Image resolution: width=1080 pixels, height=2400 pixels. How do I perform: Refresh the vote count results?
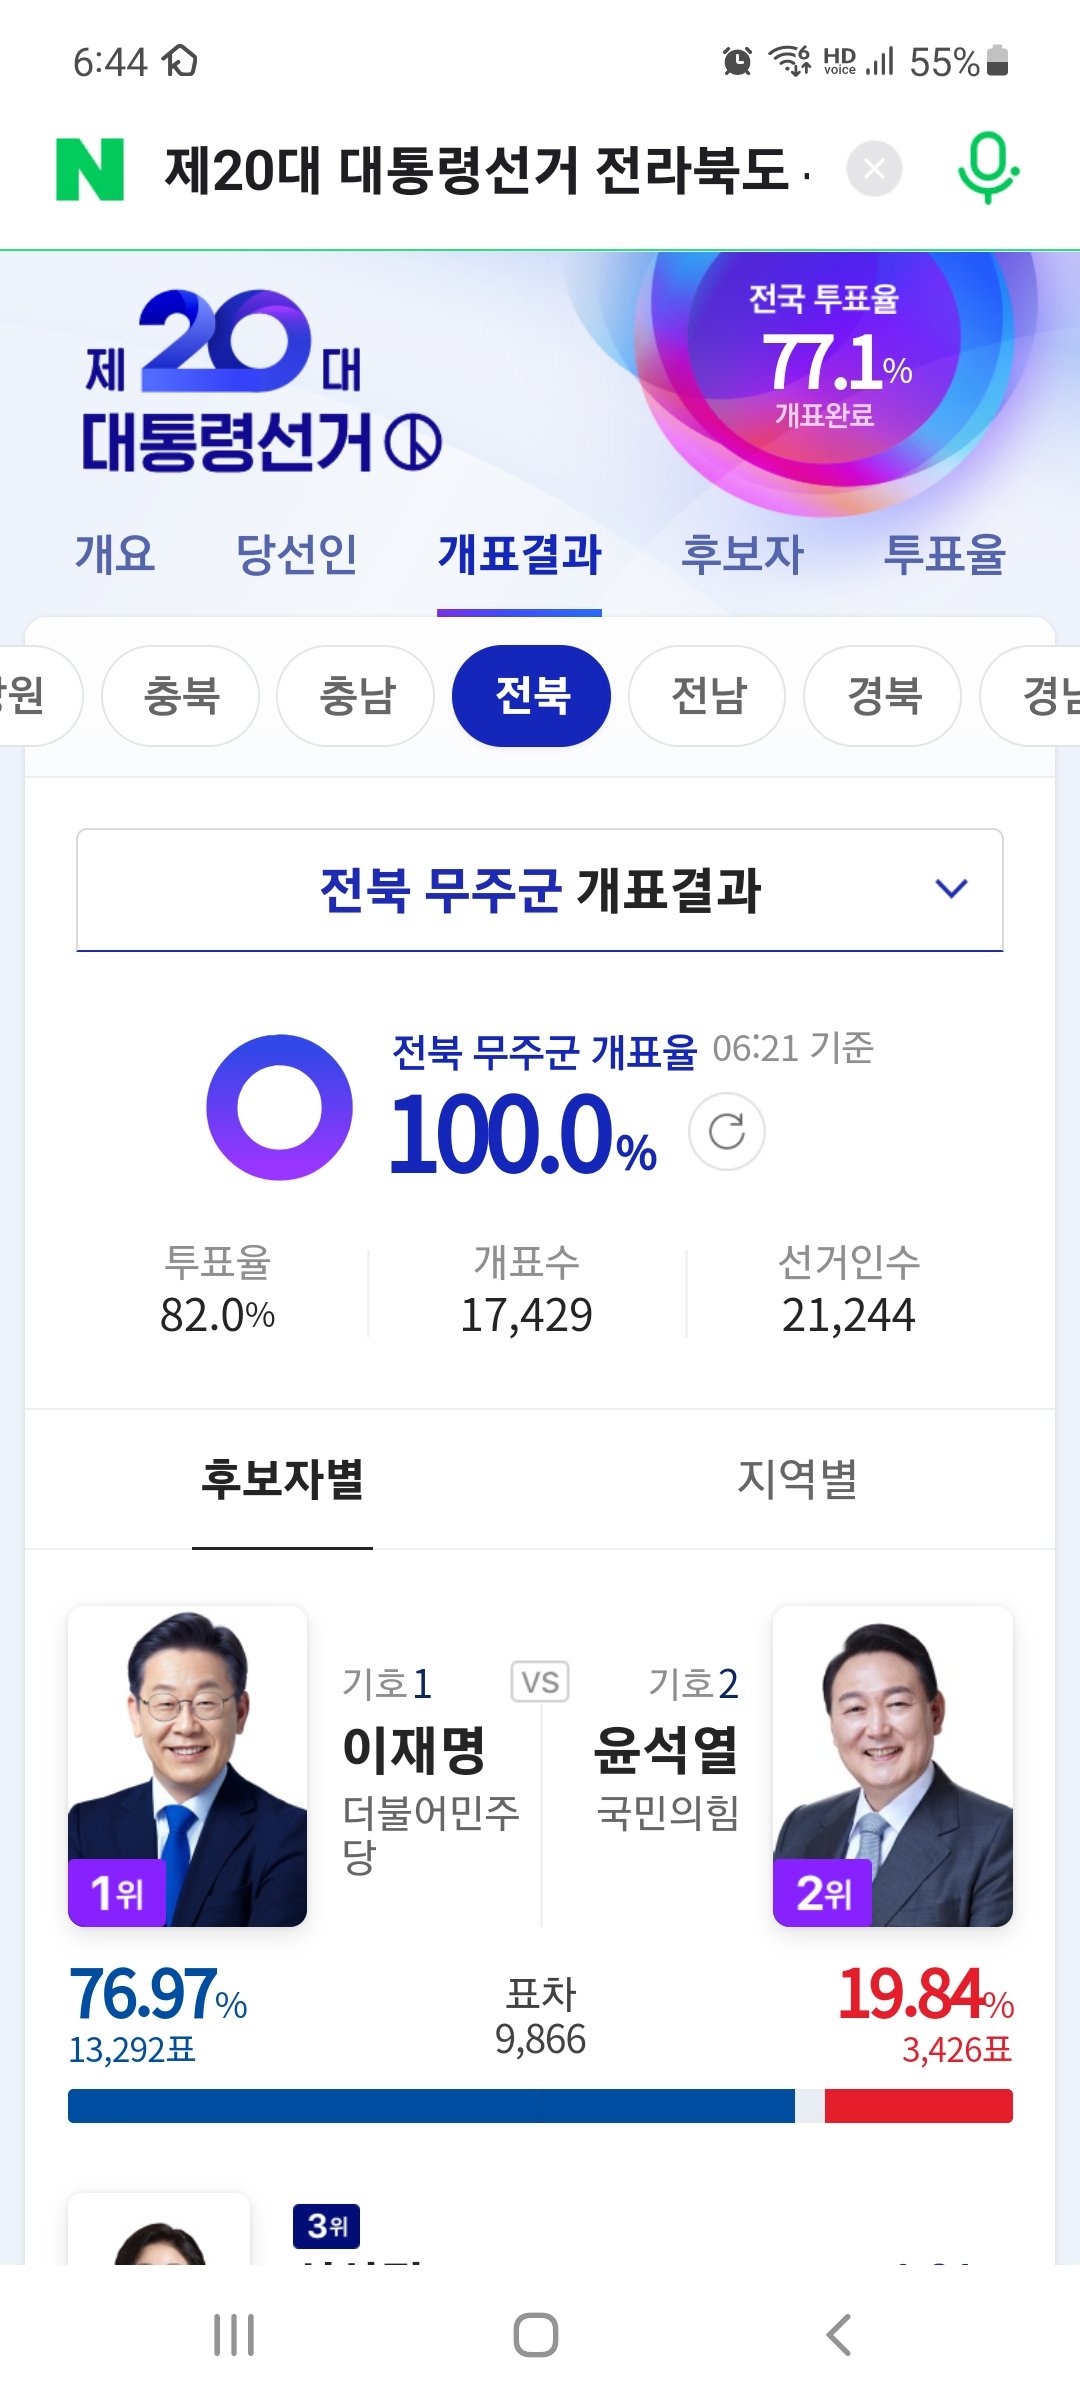click(727, 1132)
